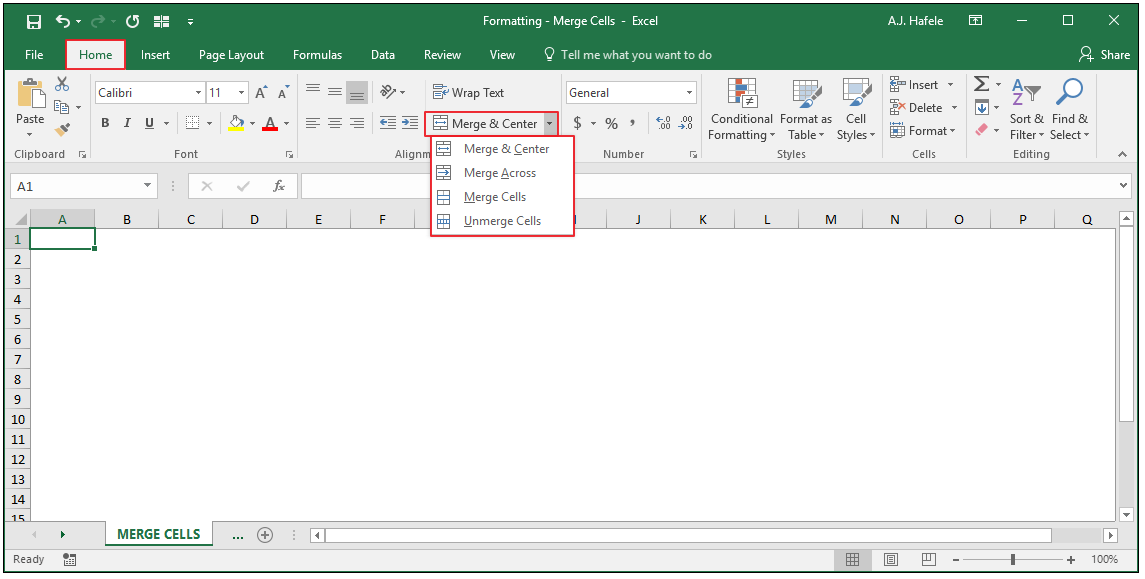Click the Insert function fx button
Screen dimensions: 1145x579
tap(279, 186)
